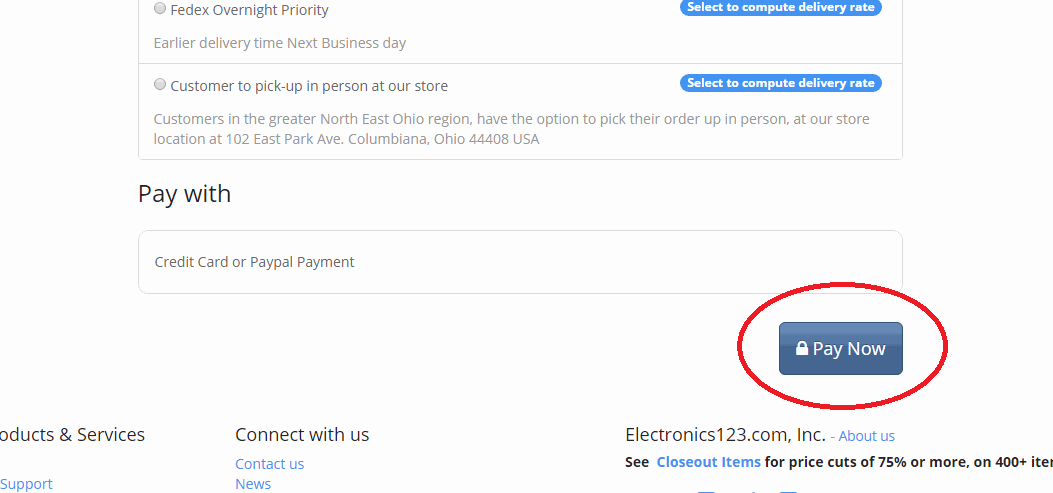Open the Closeout Items link

click(x=708, y=462)
